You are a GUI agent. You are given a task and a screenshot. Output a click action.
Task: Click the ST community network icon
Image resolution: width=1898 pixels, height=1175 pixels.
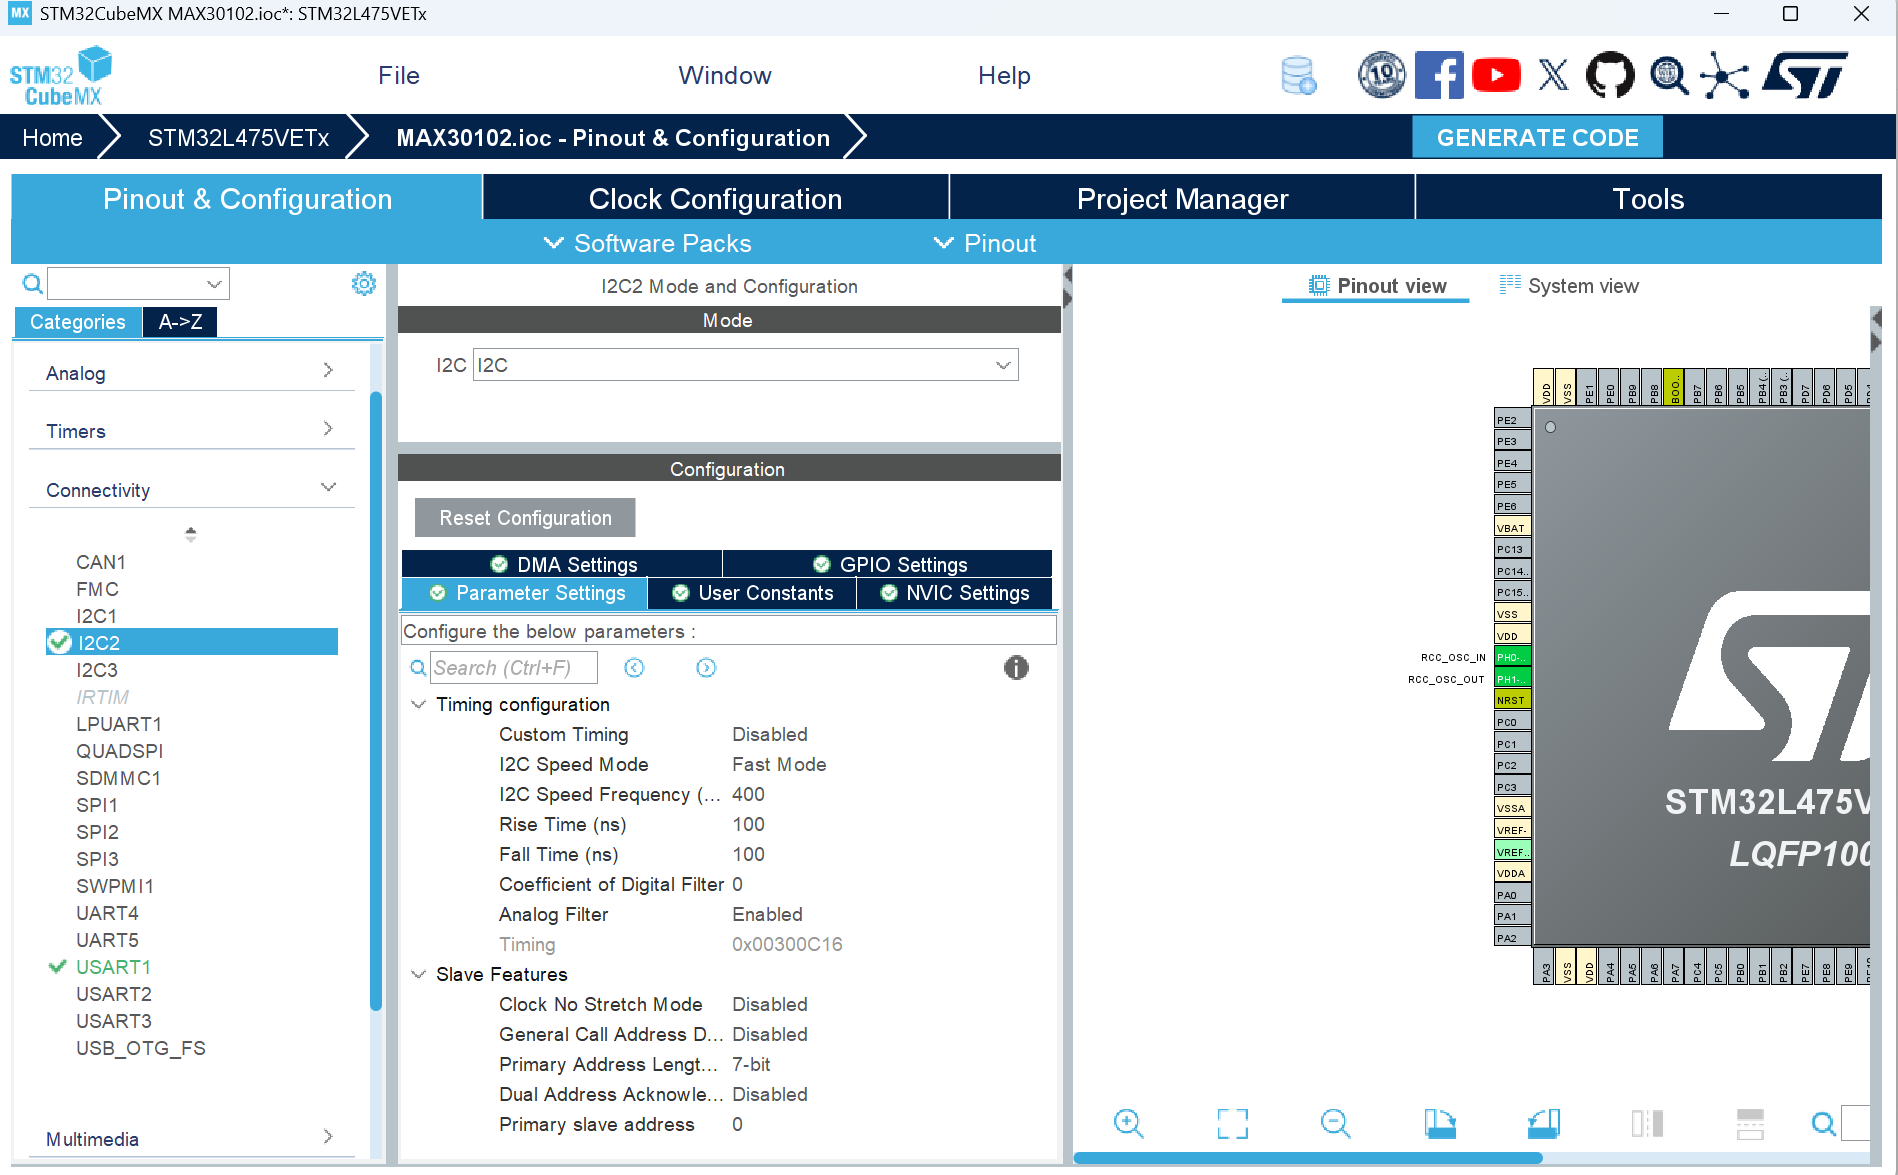(x=1725, y=75)
